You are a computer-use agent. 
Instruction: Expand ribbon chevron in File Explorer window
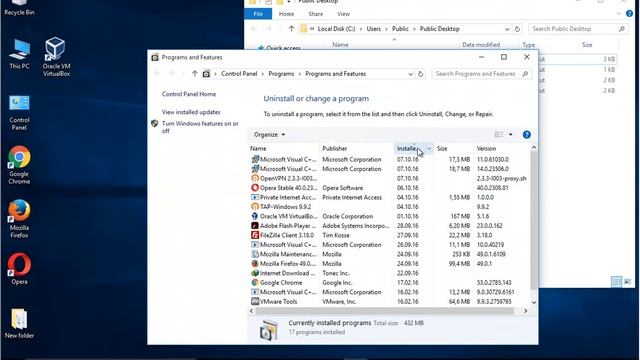coord(618,14)
